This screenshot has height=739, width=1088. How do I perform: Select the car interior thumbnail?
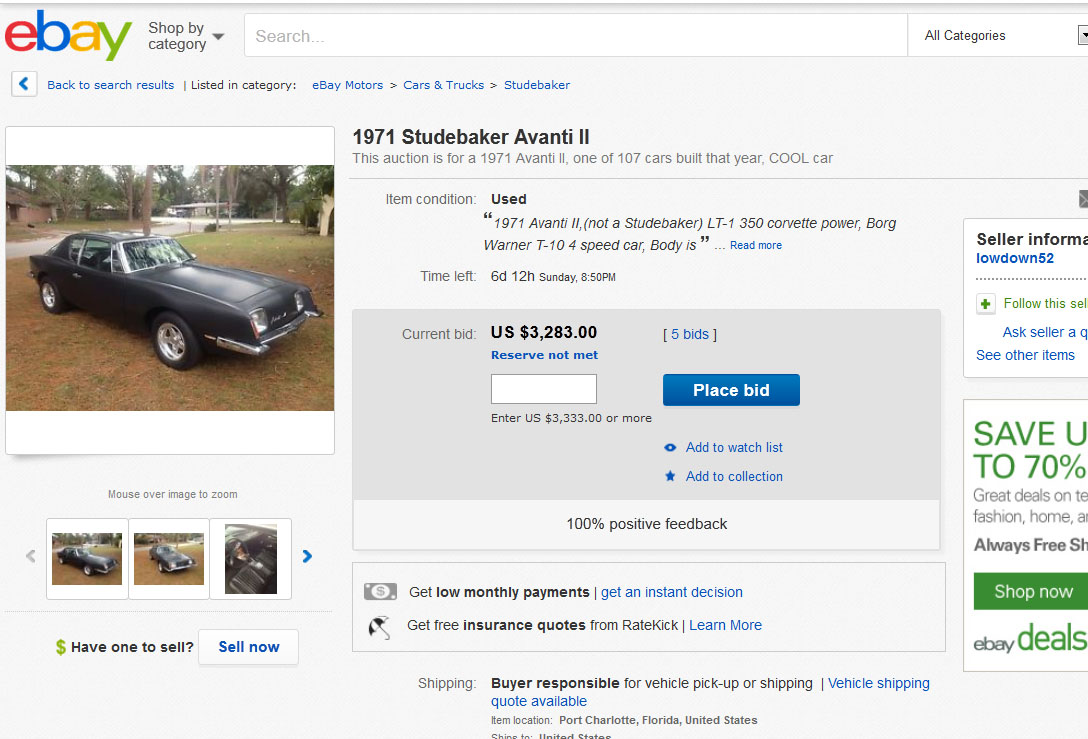pyautogui.click(x=251, y=559)
